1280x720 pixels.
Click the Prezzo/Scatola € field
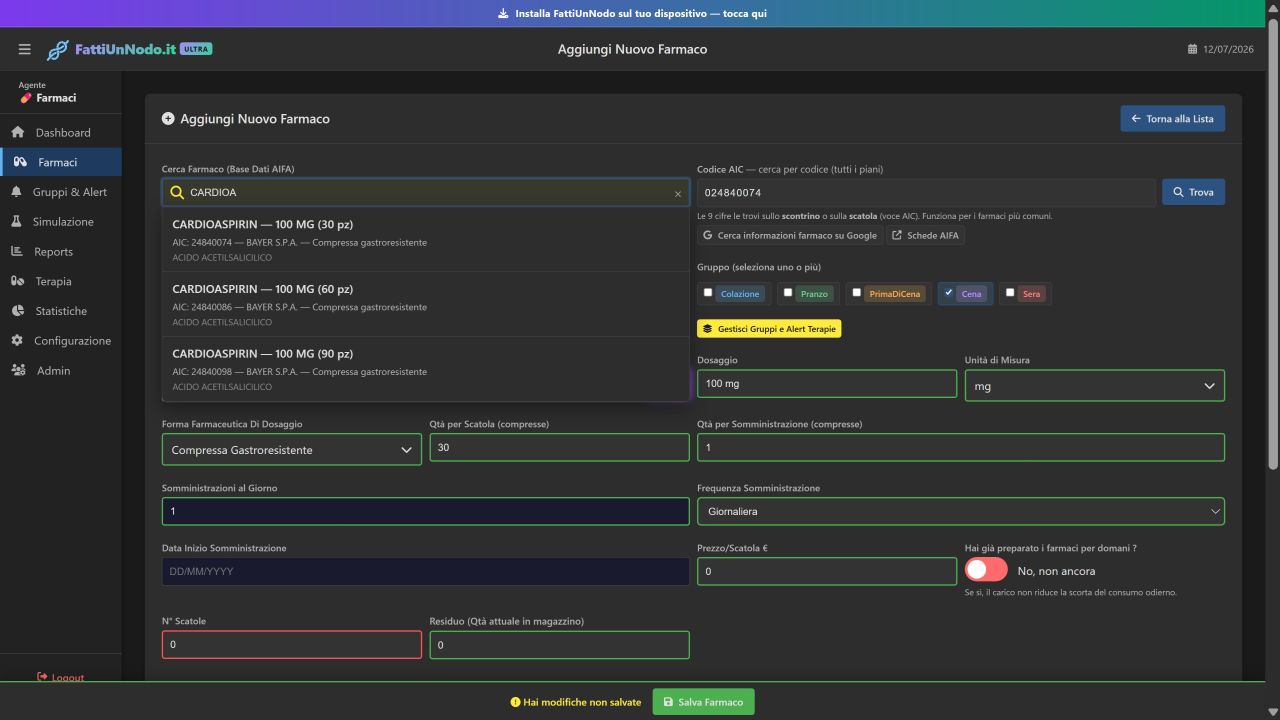tap(827, 571)
